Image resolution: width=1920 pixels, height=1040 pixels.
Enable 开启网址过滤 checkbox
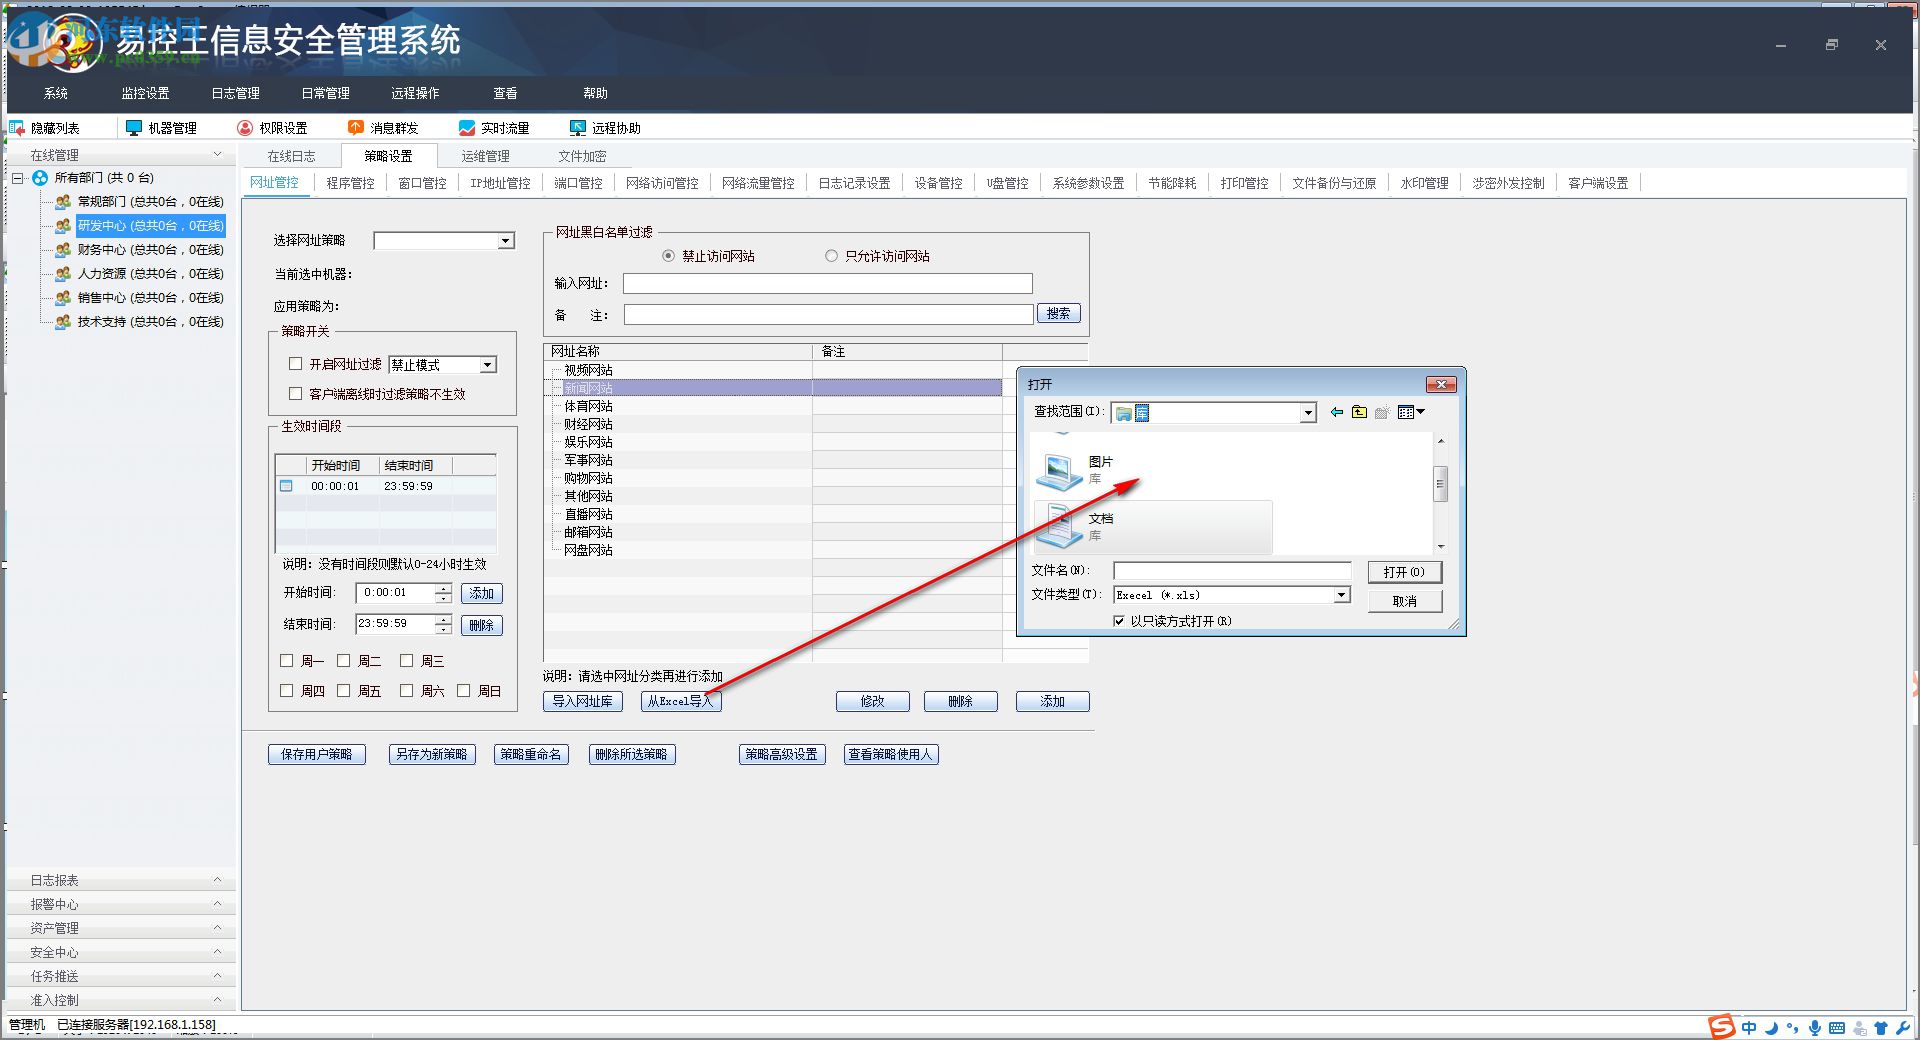(x=295, y=364)
